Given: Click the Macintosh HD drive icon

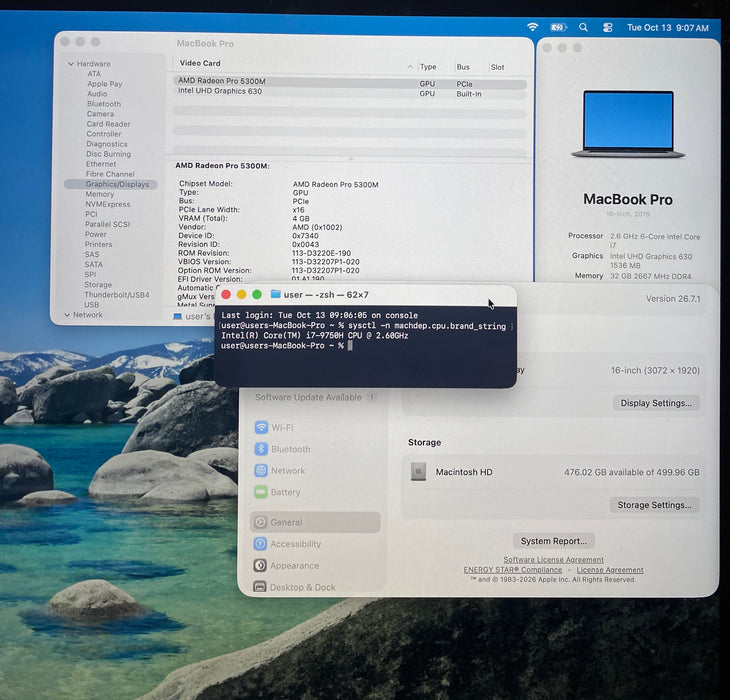Looking at the screenshot, I should click(418, 471).
